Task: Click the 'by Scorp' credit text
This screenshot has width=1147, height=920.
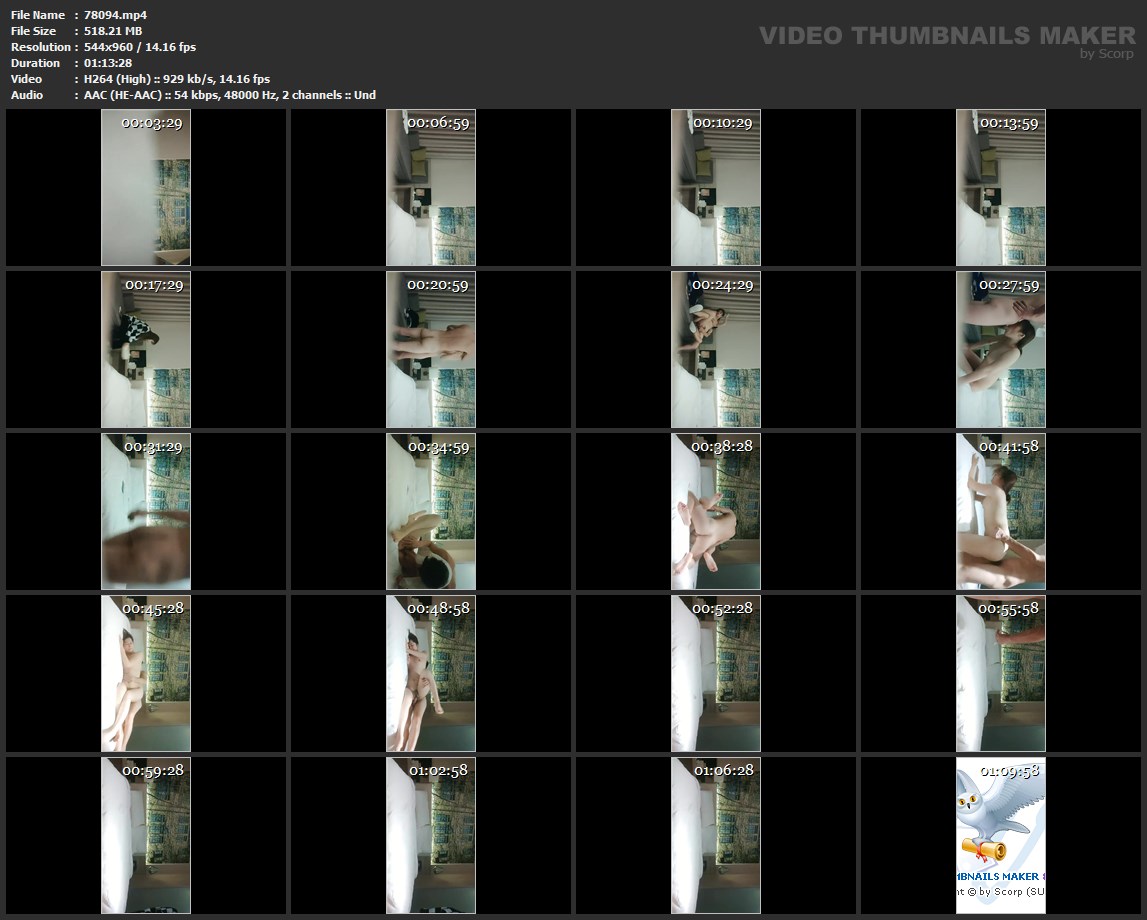Action: 1106,54
